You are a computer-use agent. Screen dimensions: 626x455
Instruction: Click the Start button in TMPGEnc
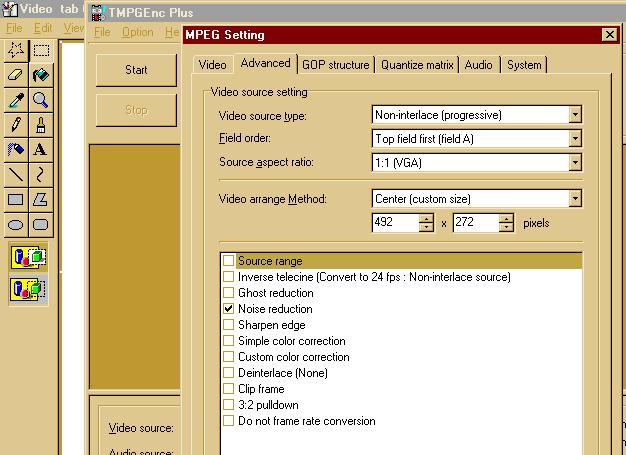point(136,70)
